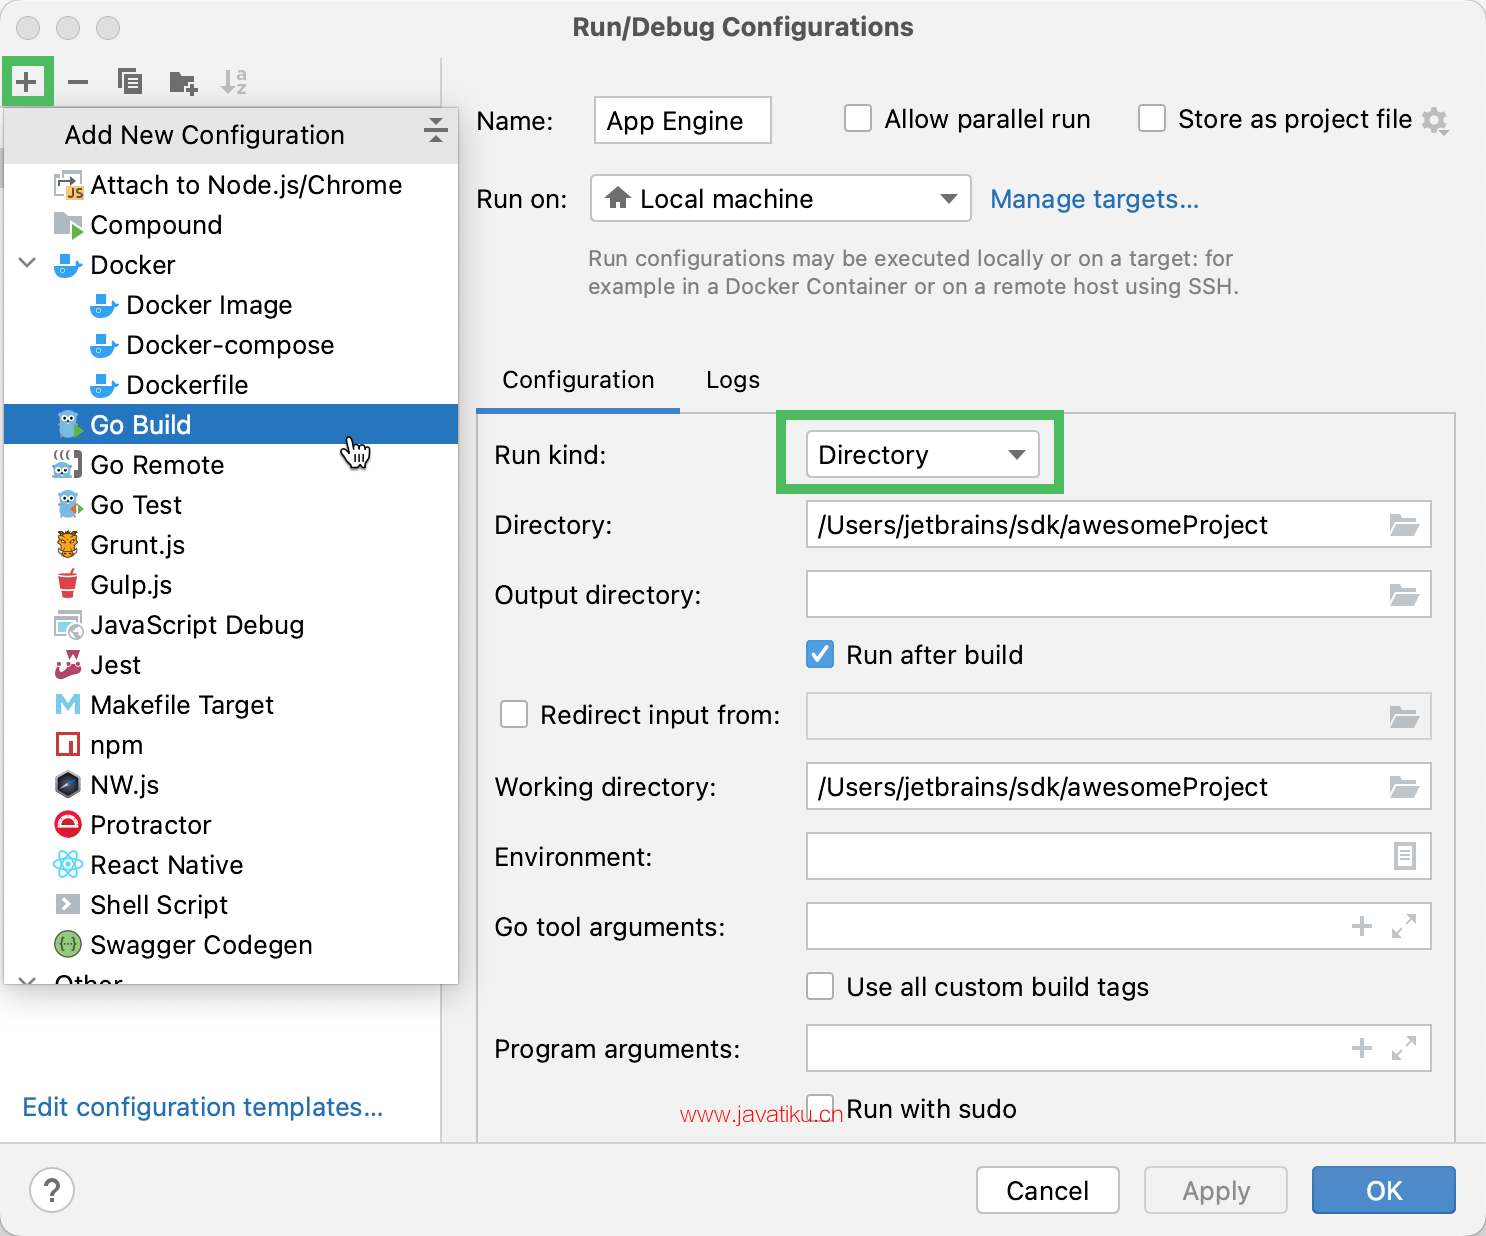The height and width of the screenshot is (1236, 1486).
Task: Click the gear icon next to Store as project file
Action: click(1435, 121)
